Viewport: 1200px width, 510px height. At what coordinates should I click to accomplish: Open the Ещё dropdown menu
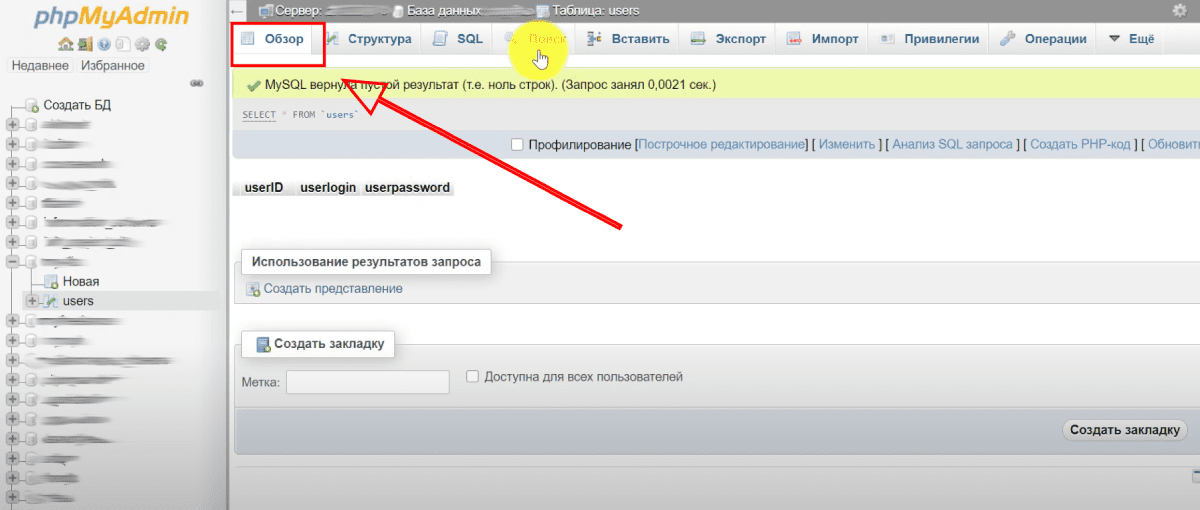point(1131,39)
